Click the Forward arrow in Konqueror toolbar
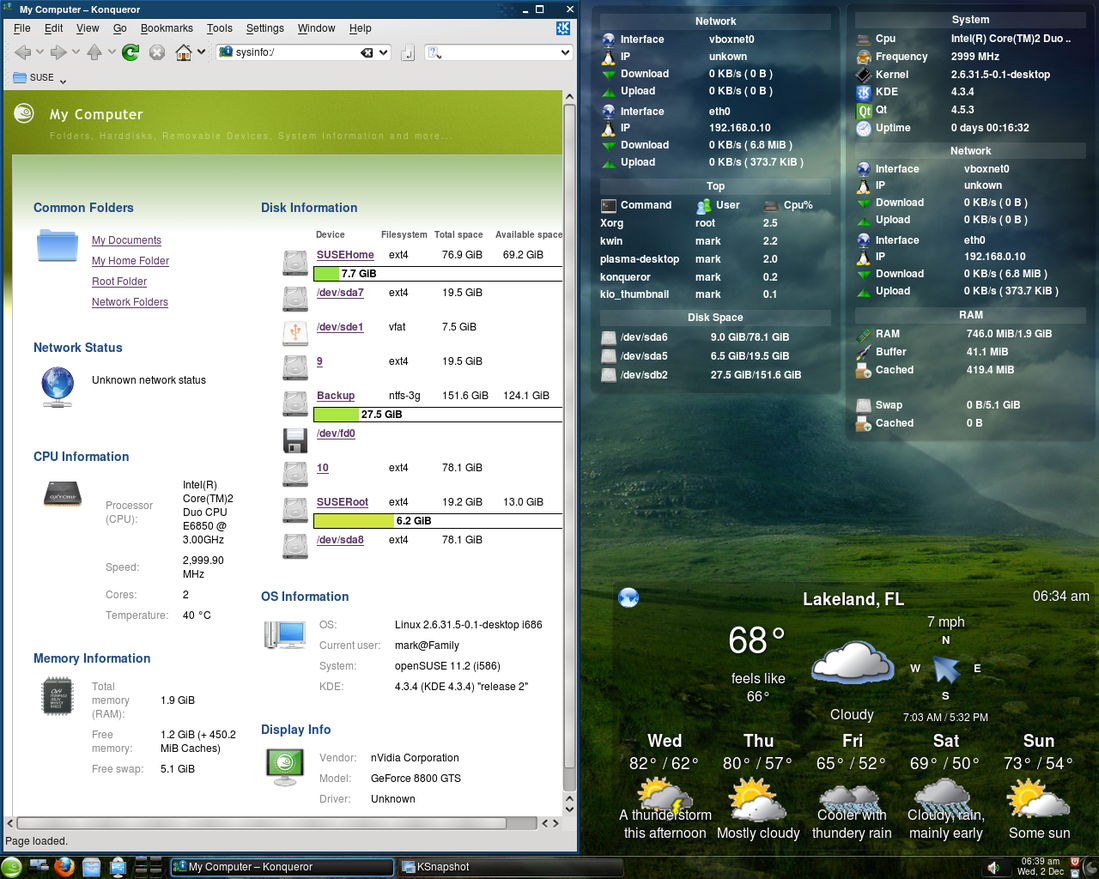1099x879 pixels. point(59,53)
